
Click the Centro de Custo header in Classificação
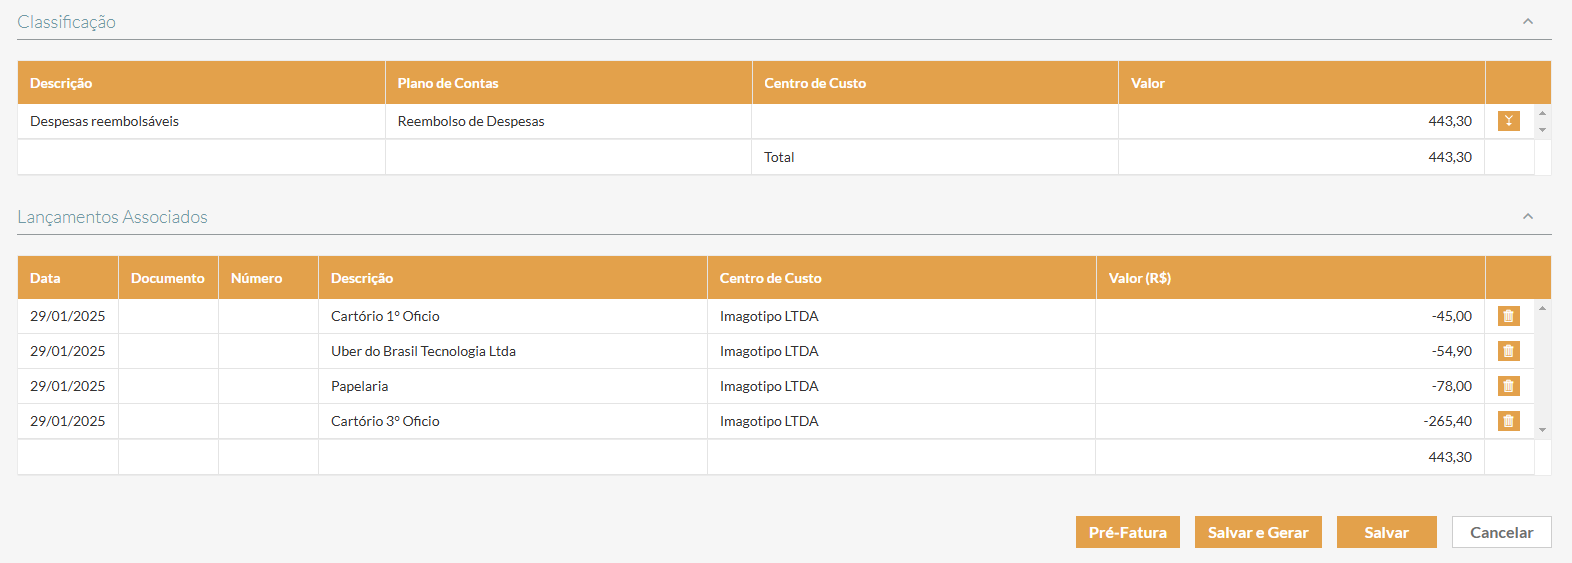click(x=935, y=83)
